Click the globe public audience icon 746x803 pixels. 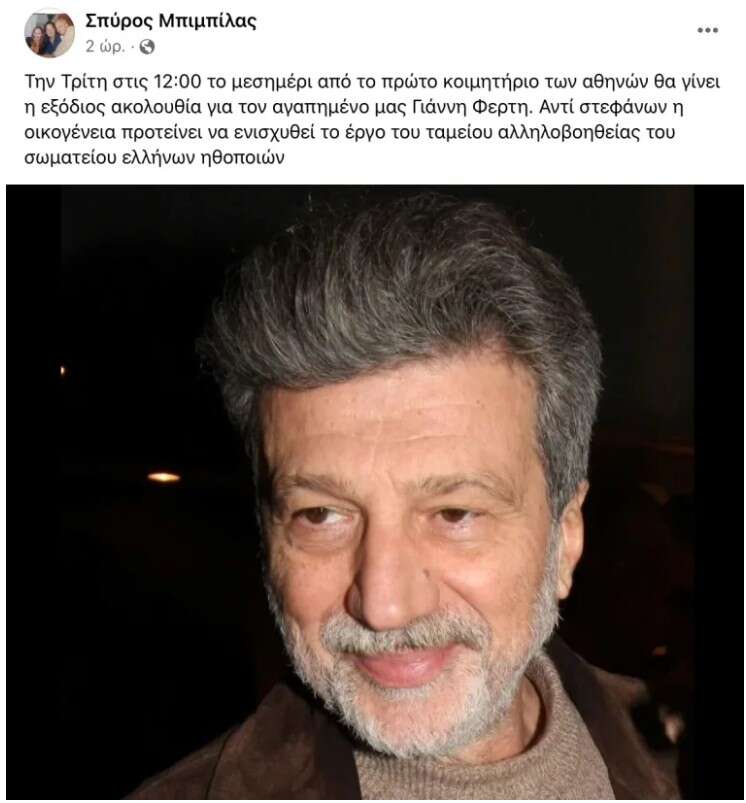click(147, 47)
